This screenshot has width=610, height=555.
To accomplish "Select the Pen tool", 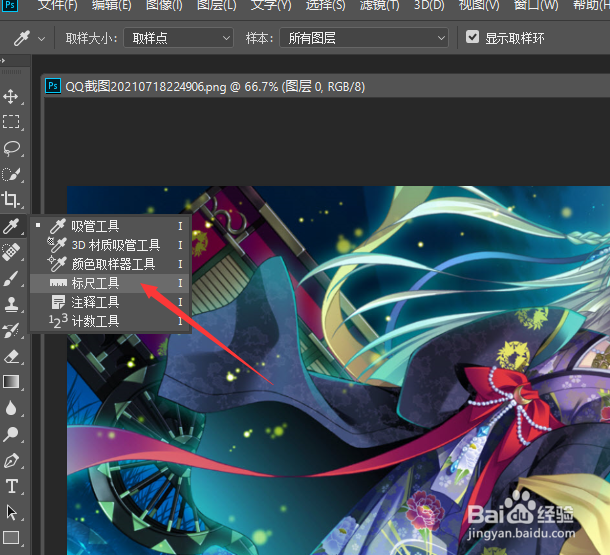I will tap(11, 460).
